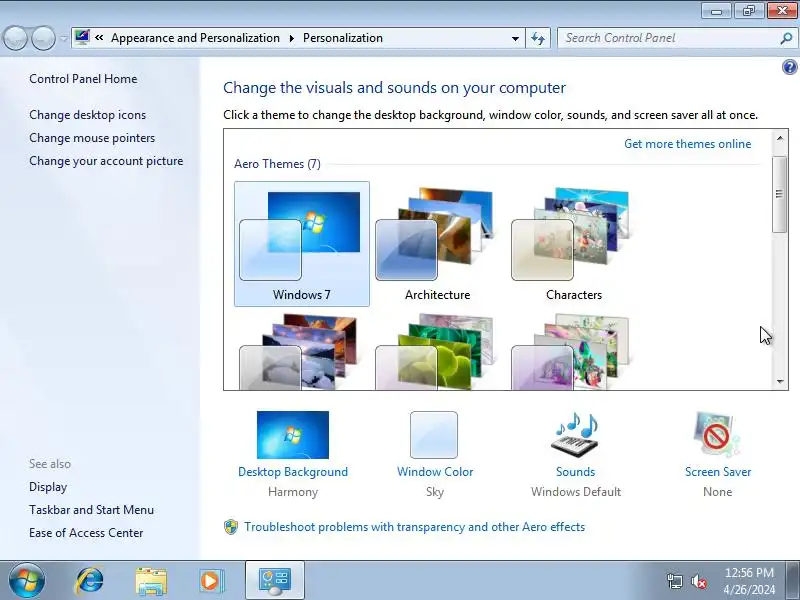Open the Screen Saver icon
Screen dimensions: 800x600
[717, 435]
